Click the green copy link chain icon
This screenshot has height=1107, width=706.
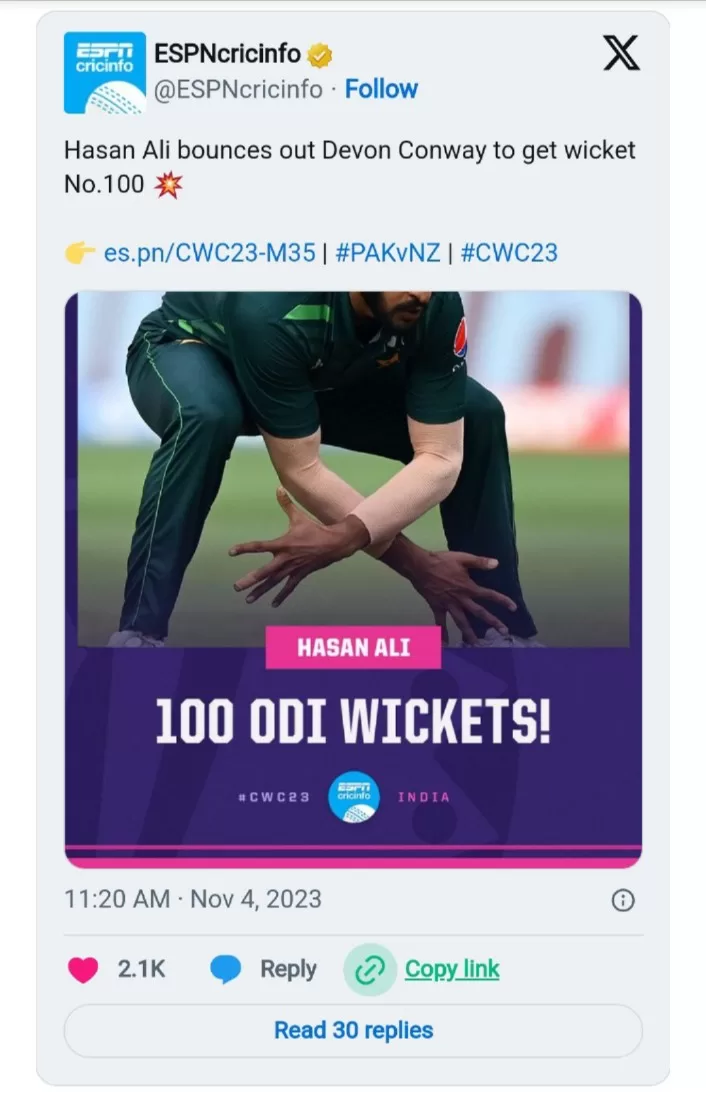tap(369, 970)
